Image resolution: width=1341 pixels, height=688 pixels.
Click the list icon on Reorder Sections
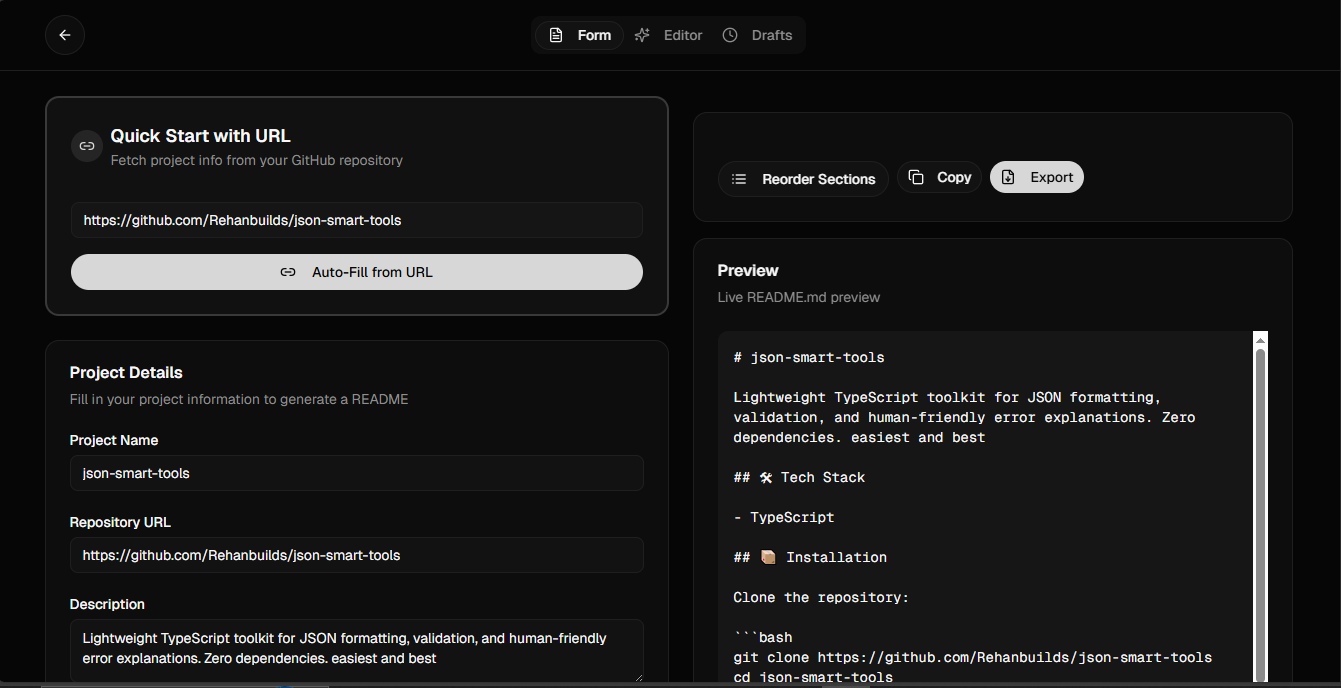pyautogui.click(x=738, y=178)
